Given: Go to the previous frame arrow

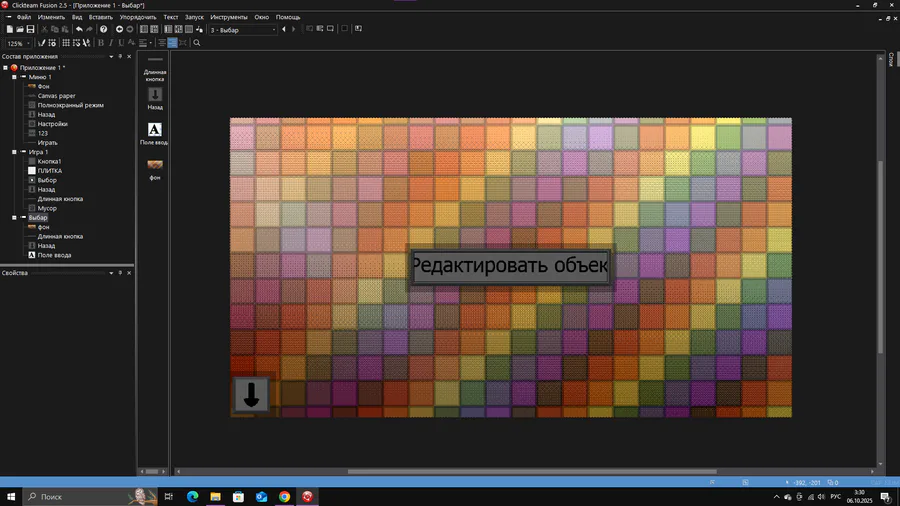Looking at the screenshot, I should (x=283, y=29).
